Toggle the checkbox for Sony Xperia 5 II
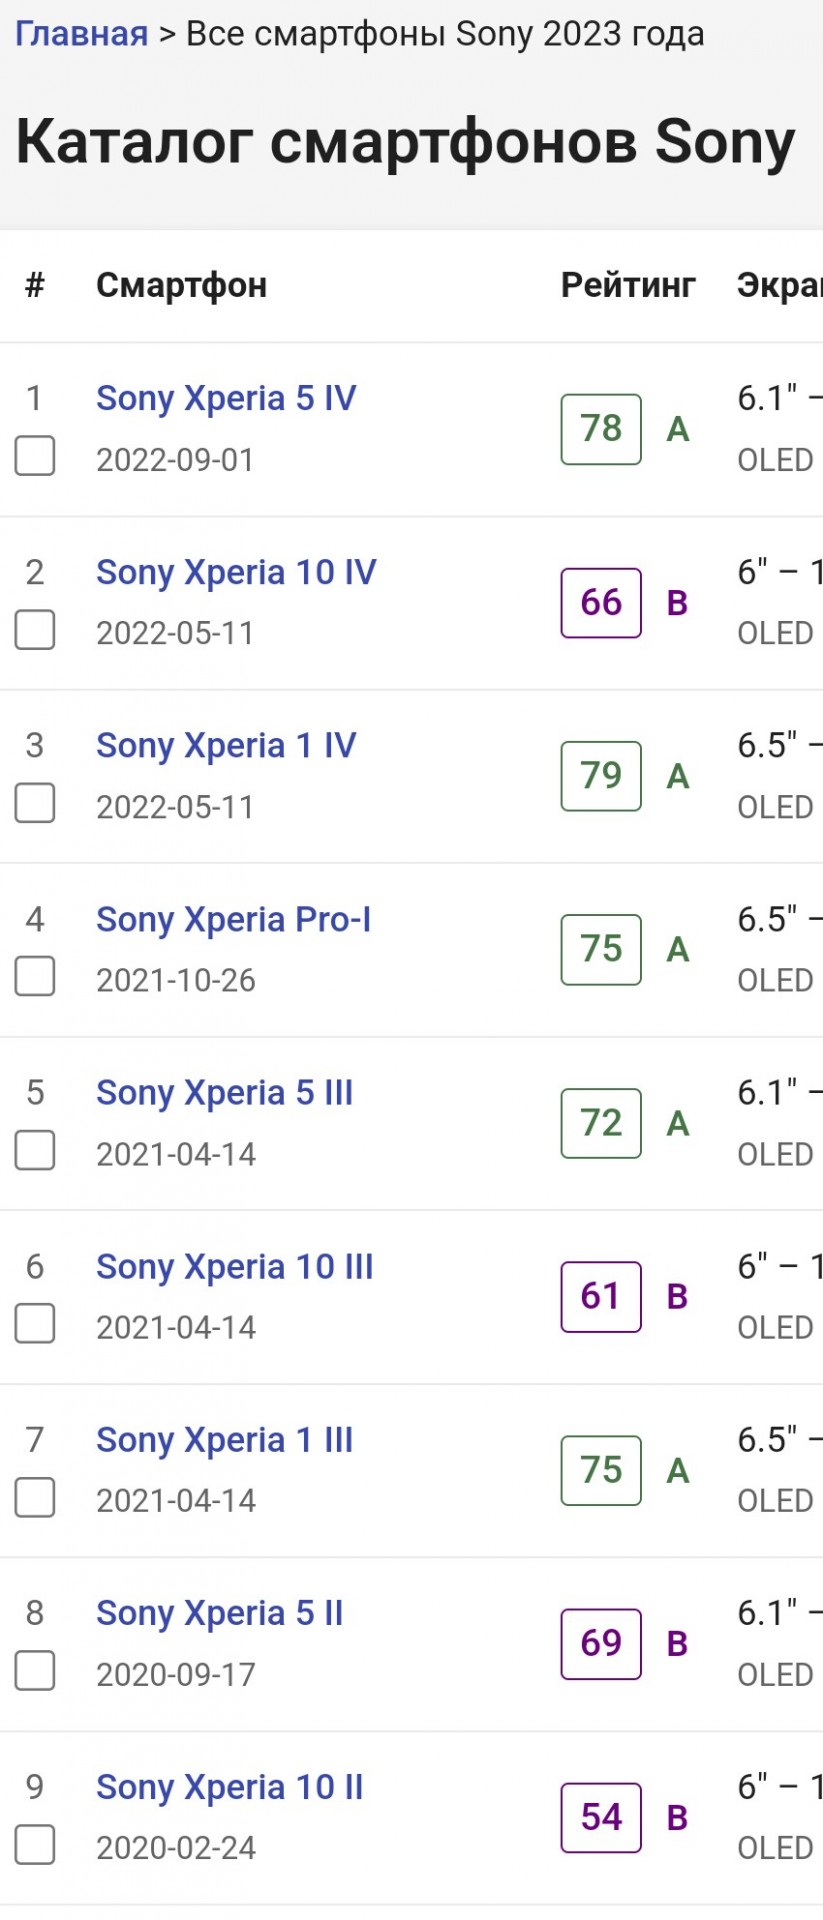This screenshot has height=1920, width=823. tap(35, 1671)
